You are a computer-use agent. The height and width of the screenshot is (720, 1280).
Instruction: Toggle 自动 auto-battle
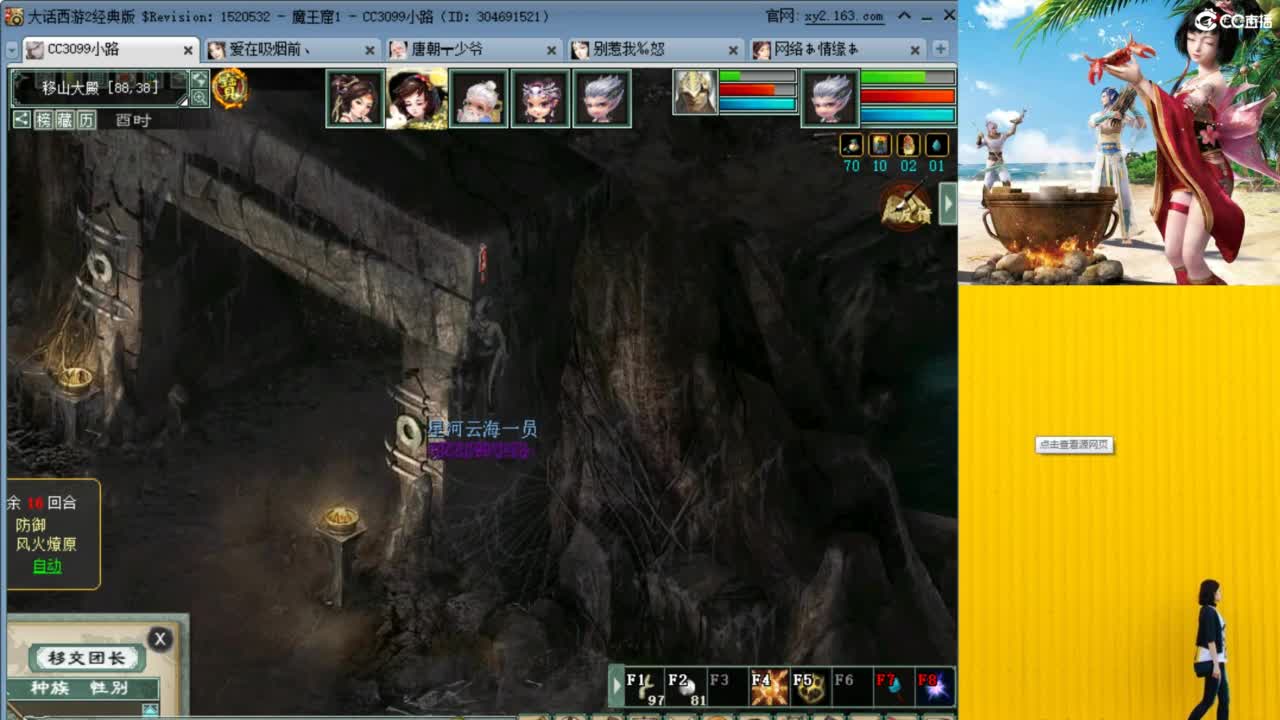click(x=47, y=566)
